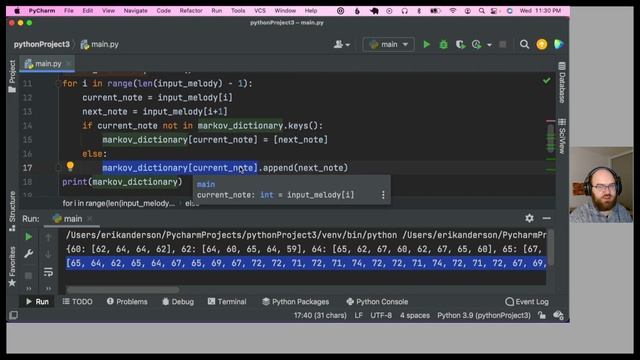Screen dimensions: 640x360
Task: Change UTF-8 file encoding
Action: pos(381,316)
